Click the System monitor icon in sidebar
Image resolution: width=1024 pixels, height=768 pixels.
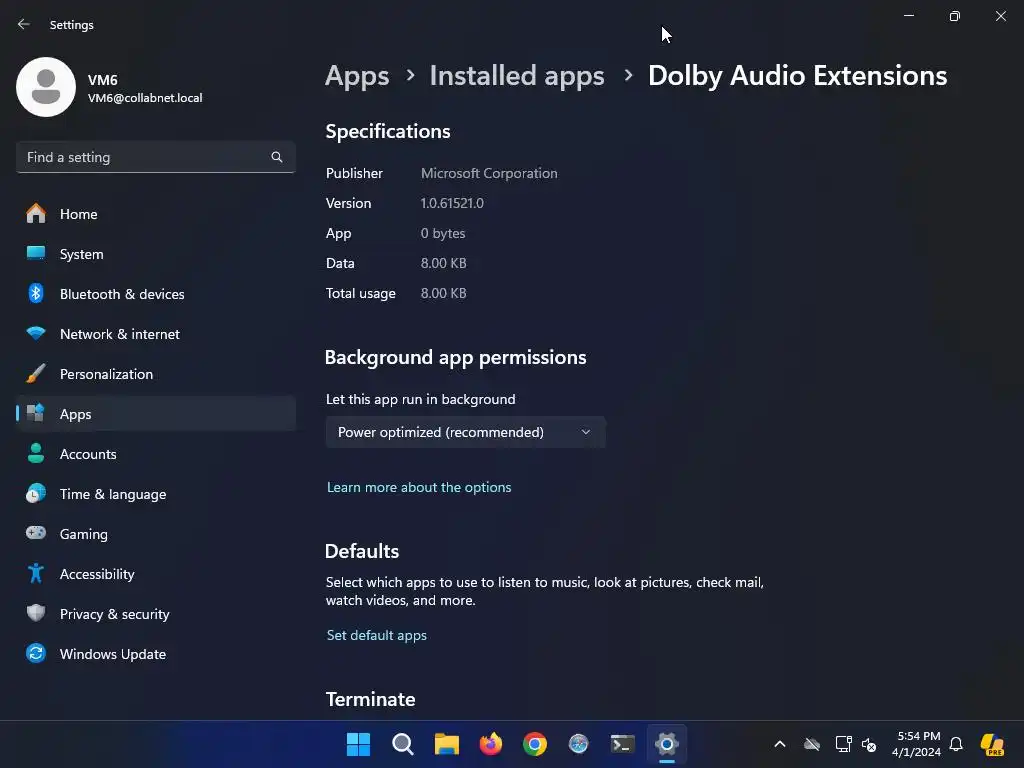point(36,253)
